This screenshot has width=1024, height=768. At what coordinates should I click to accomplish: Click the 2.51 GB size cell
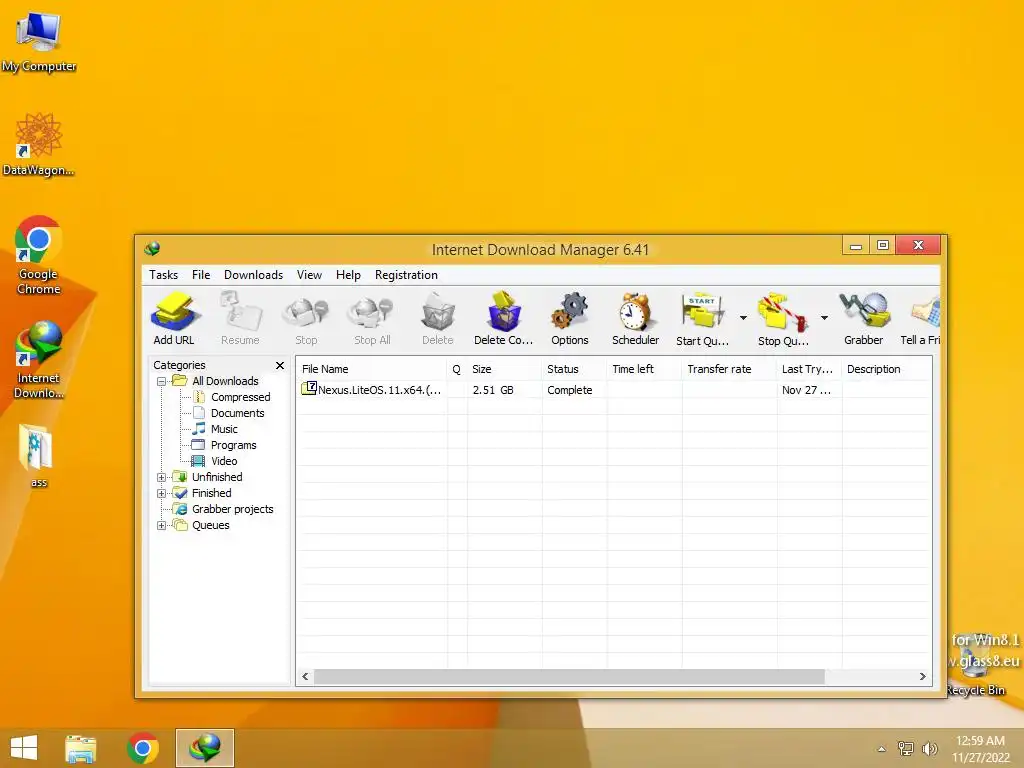[x=493, y=390]
